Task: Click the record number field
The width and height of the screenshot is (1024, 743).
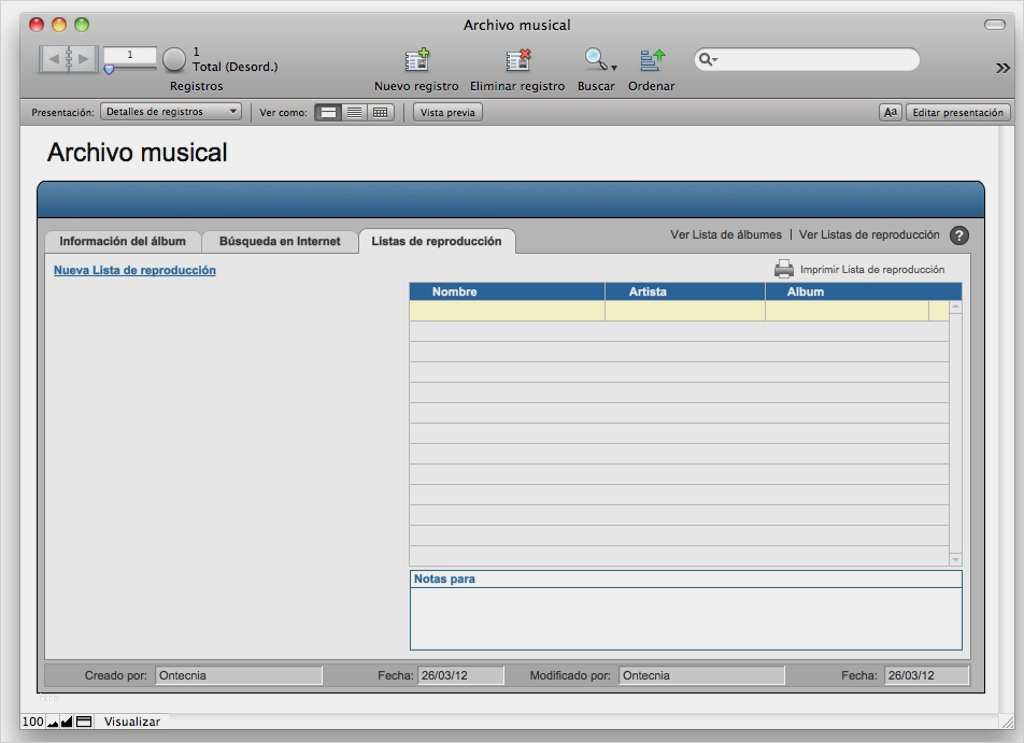Action: (x=130, y=55)
